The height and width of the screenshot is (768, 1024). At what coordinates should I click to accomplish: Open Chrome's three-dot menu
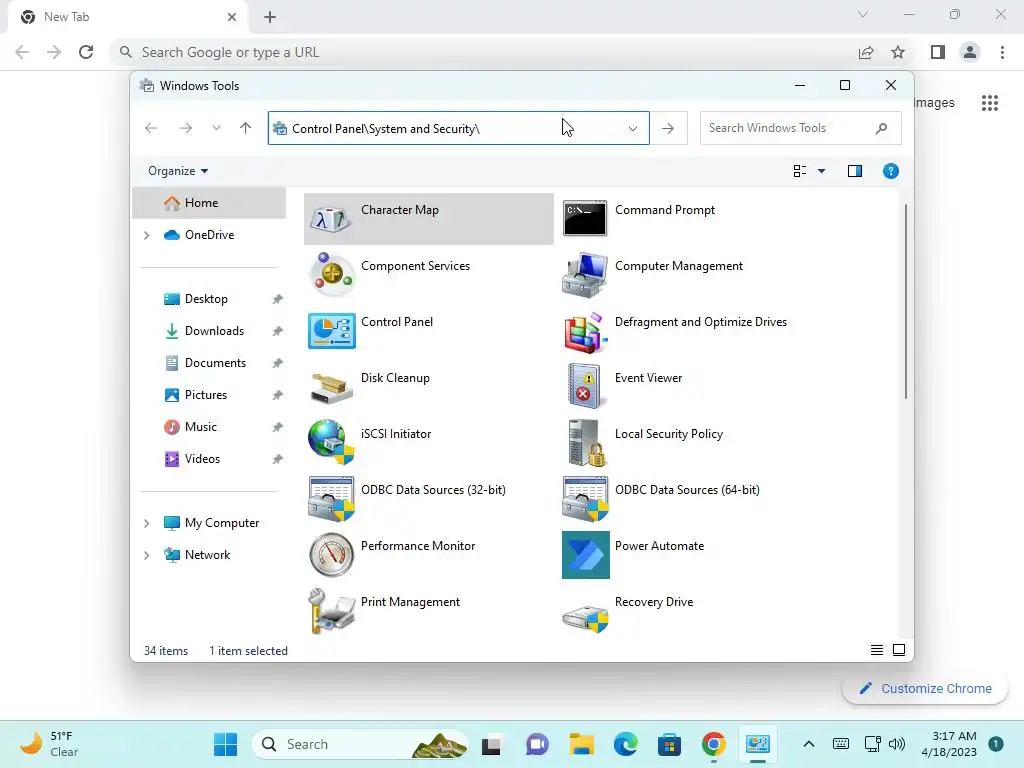click(x=1002, y=52)
